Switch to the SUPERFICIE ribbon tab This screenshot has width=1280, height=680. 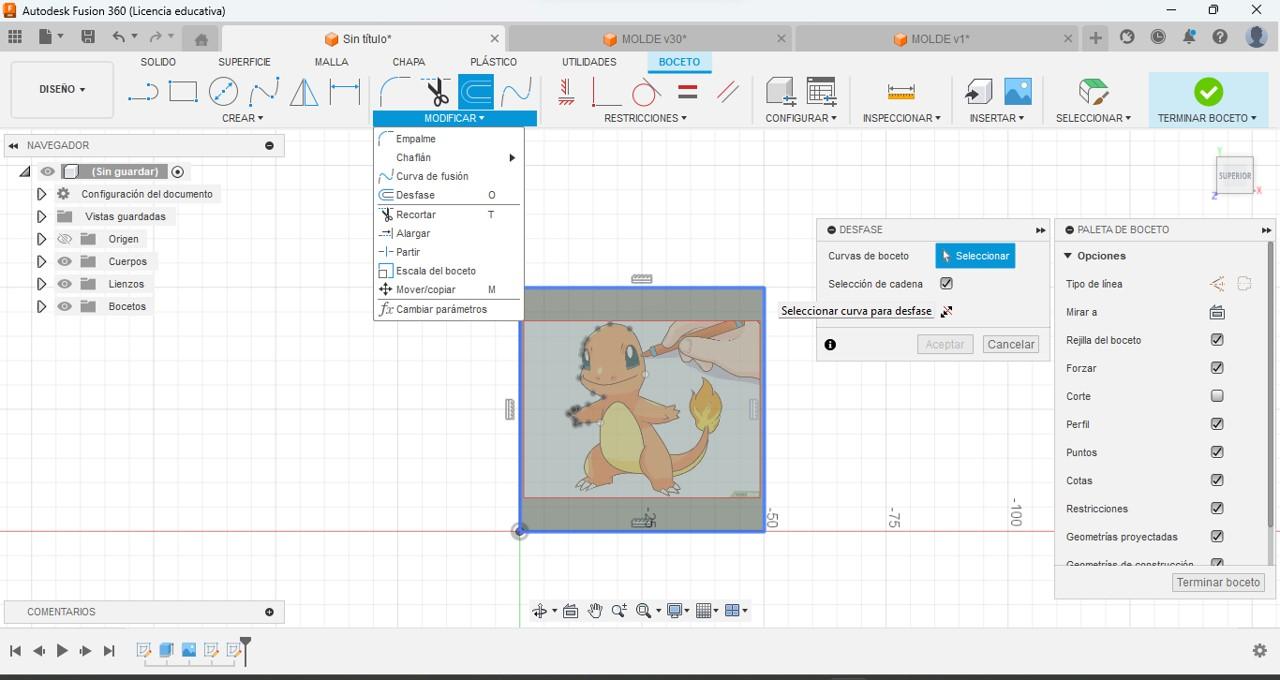[x=244, y=62]
